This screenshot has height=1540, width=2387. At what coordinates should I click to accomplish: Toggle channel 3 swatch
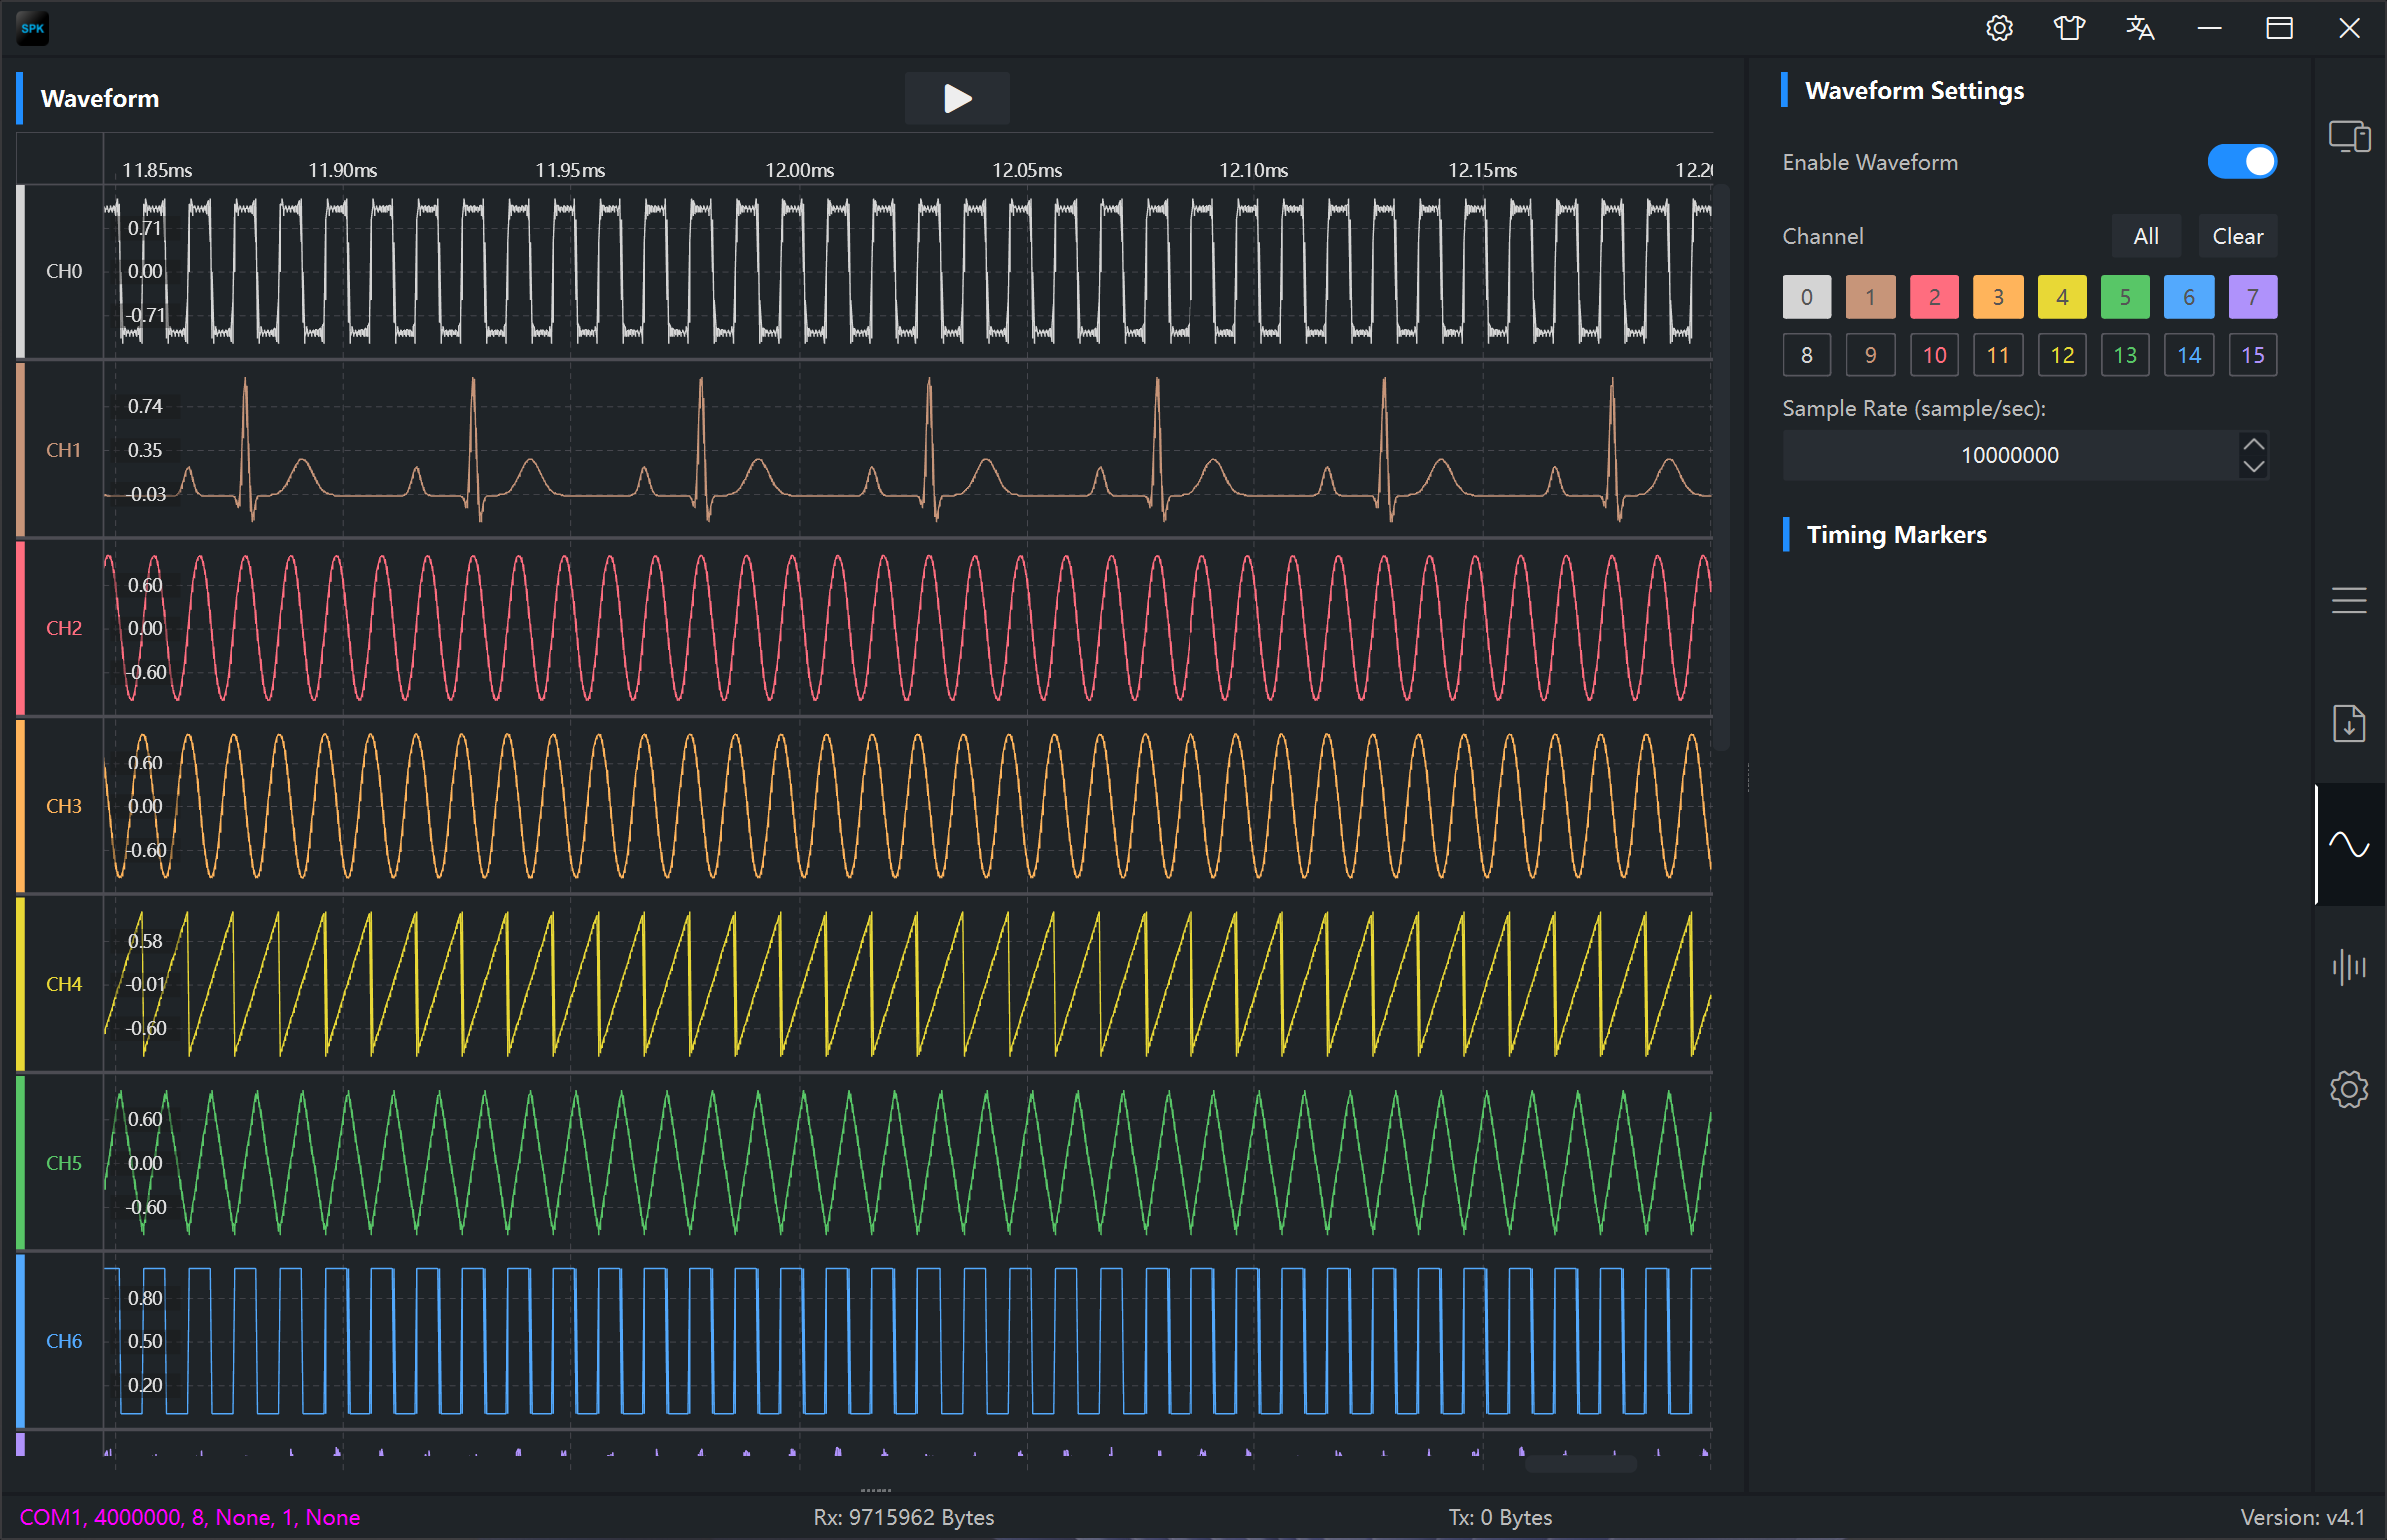coord(1998,297)
